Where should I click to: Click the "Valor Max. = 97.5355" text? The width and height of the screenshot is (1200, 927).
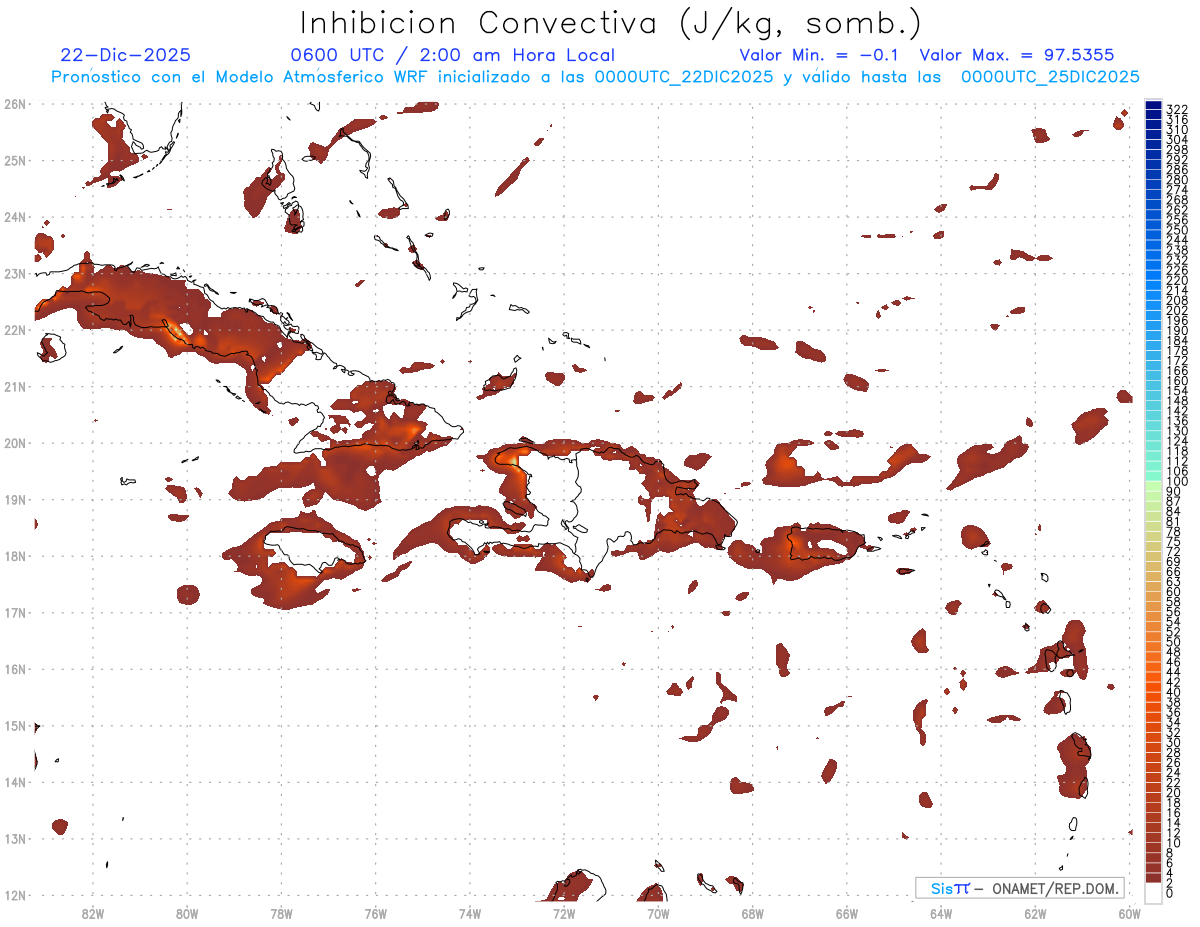tap(1017, 55)
